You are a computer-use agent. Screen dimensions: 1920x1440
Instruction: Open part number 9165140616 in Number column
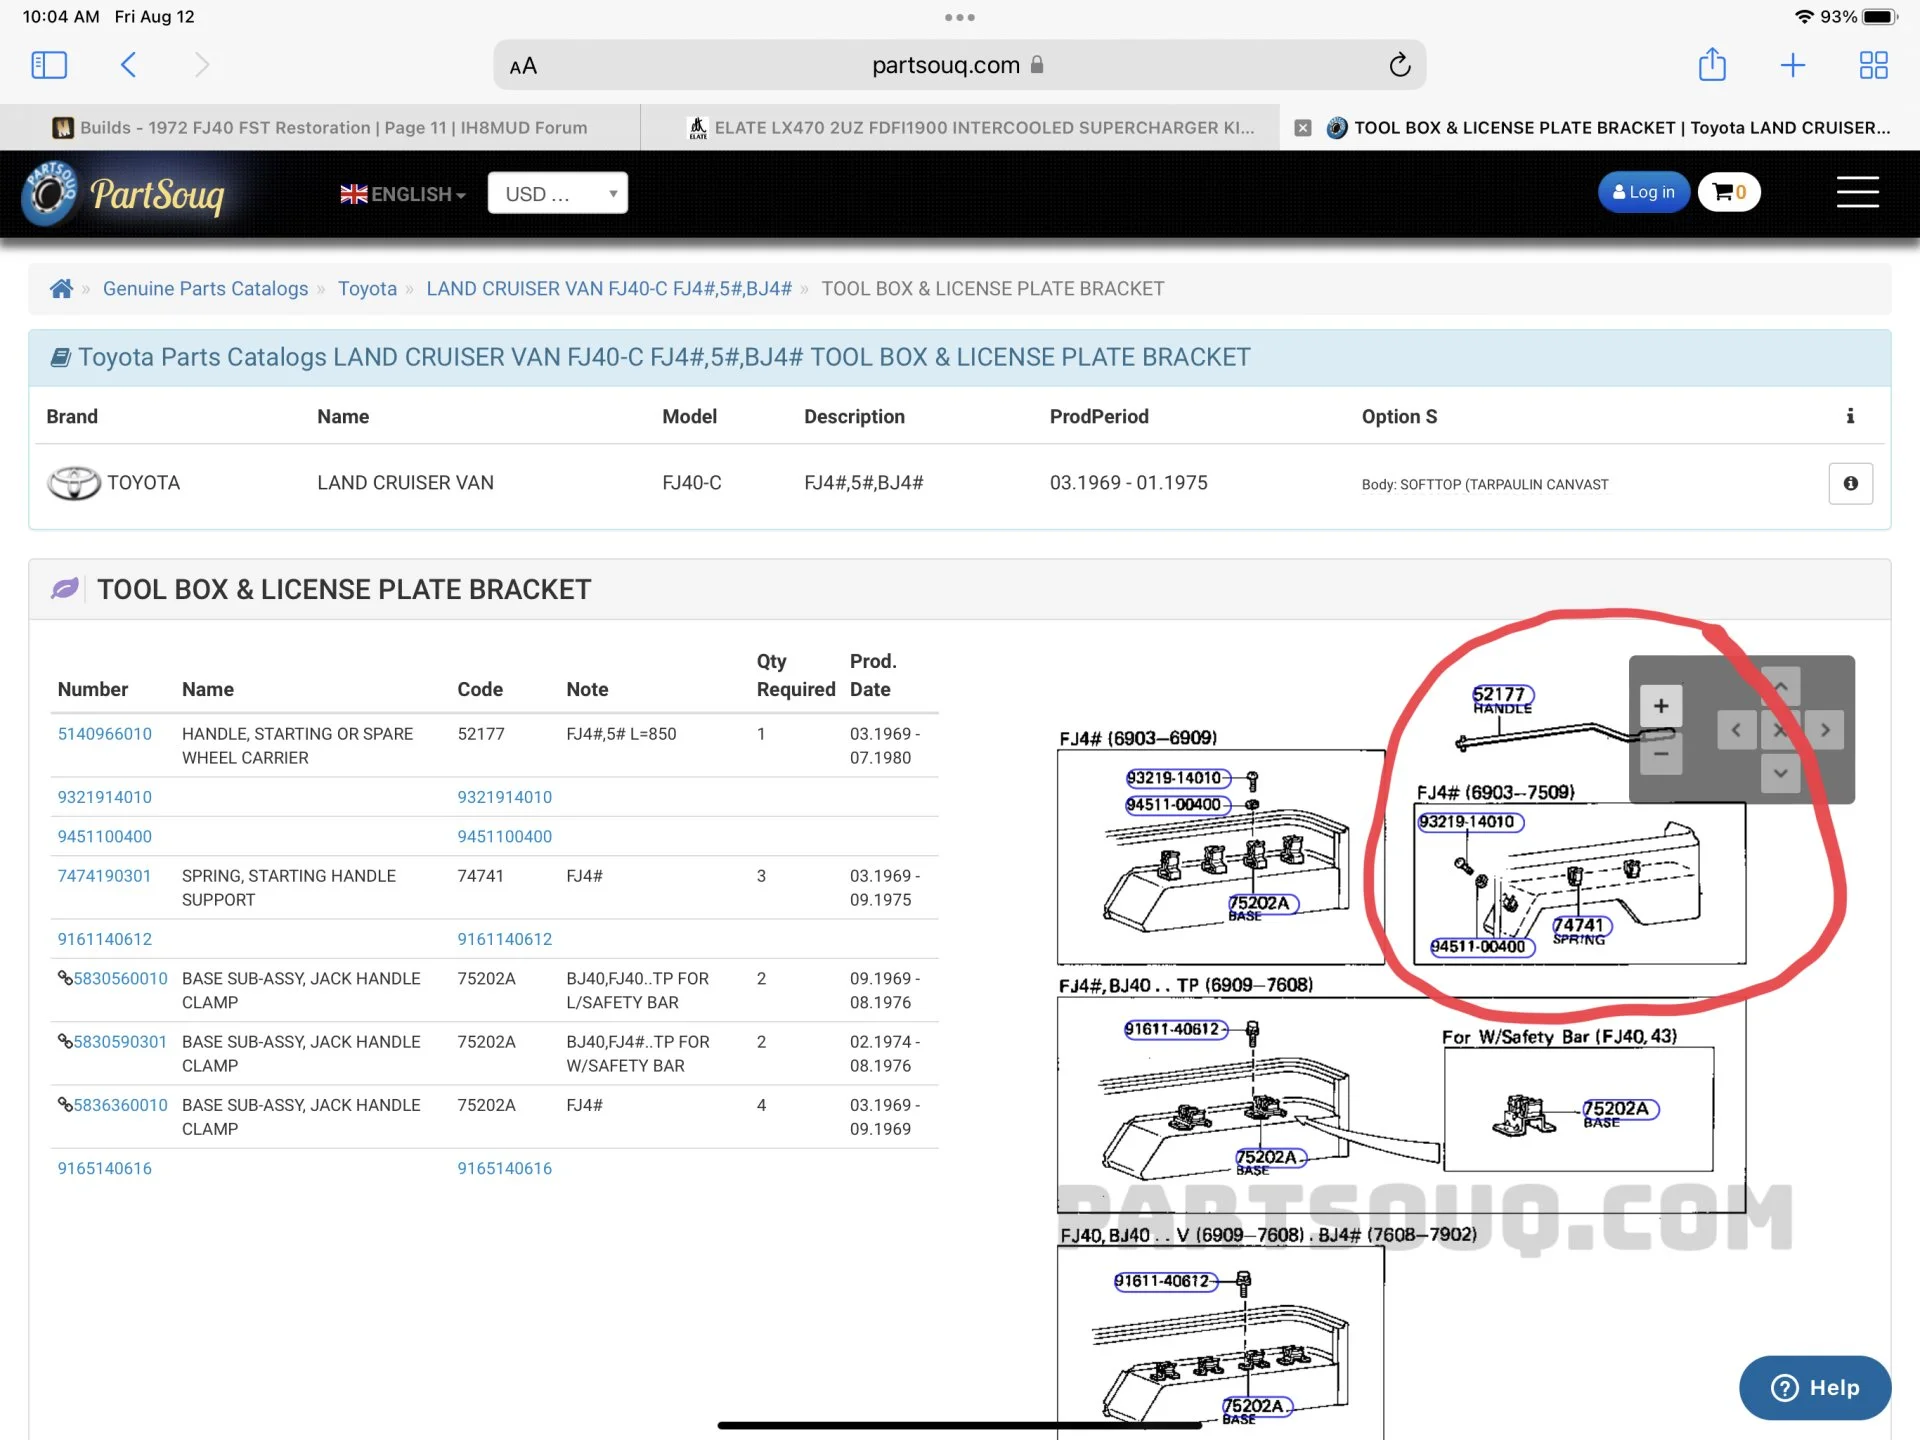point(105,1168)
